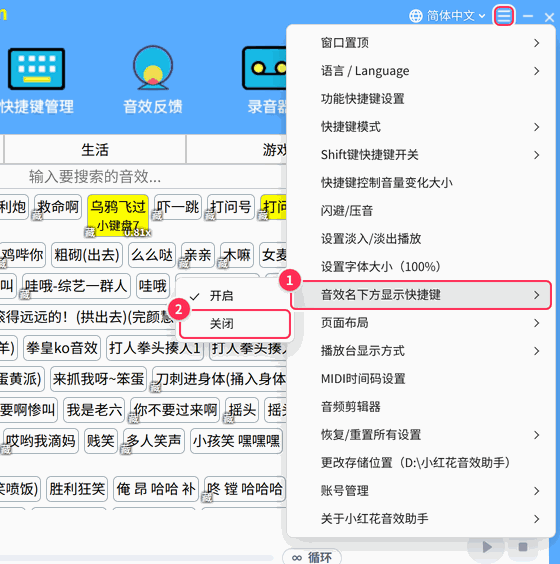Expand 播放台显示方式 submenu
This screenshot has height=564, width=560.
pyautogui.click(x=421, y=351)
